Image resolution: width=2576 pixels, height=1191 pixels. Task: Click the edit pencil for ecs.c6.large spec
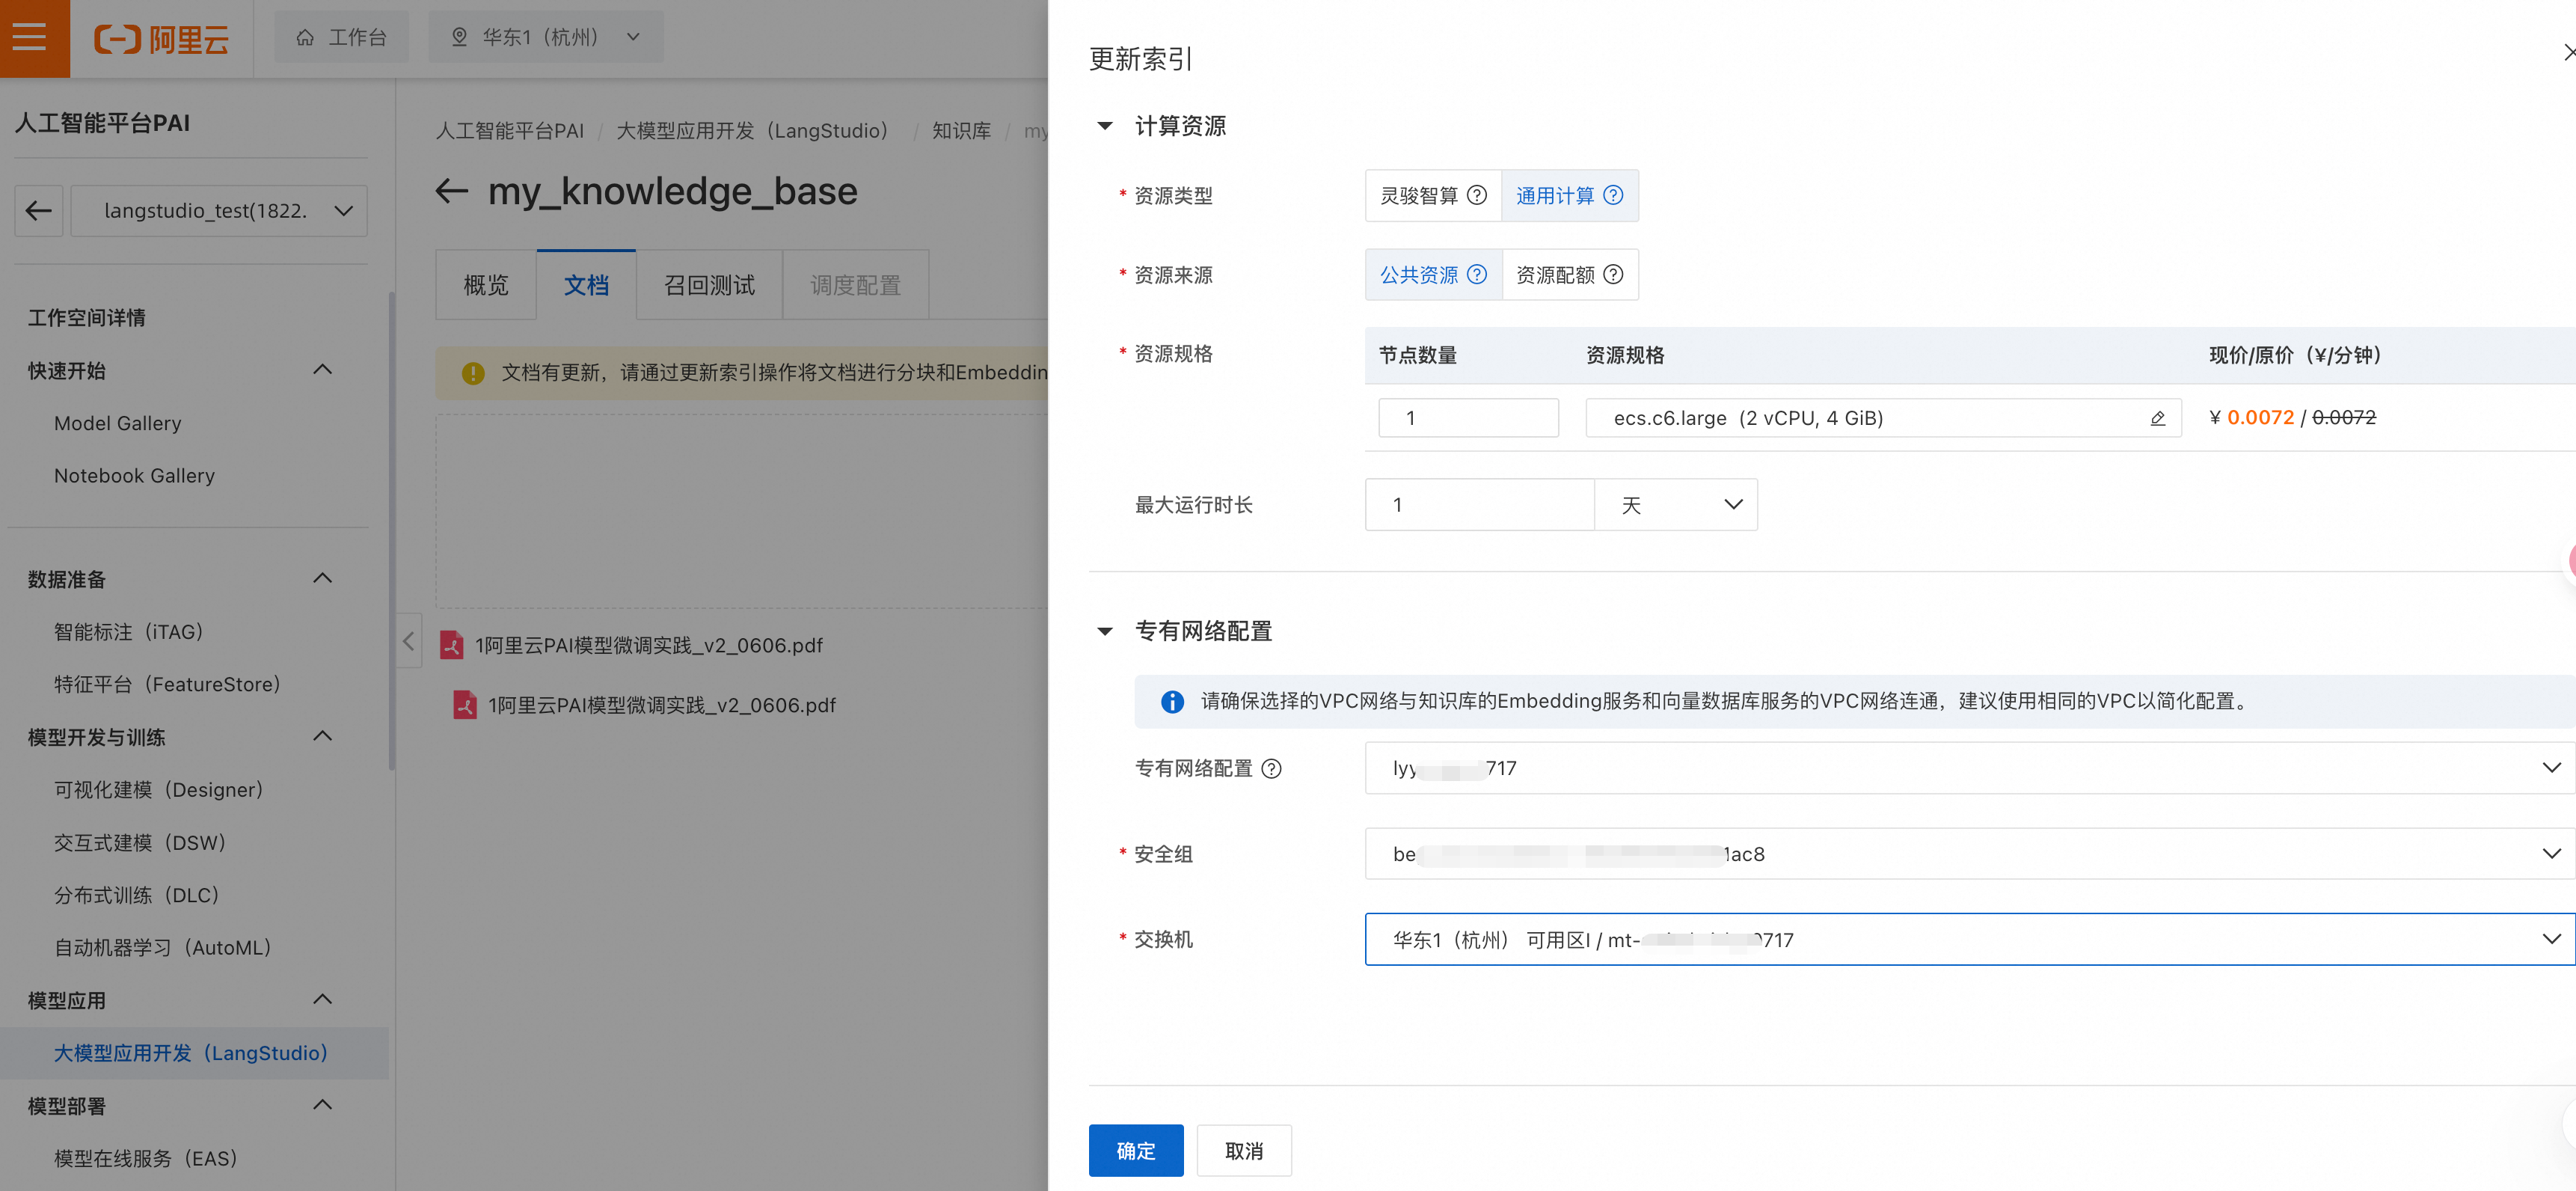2157,418
